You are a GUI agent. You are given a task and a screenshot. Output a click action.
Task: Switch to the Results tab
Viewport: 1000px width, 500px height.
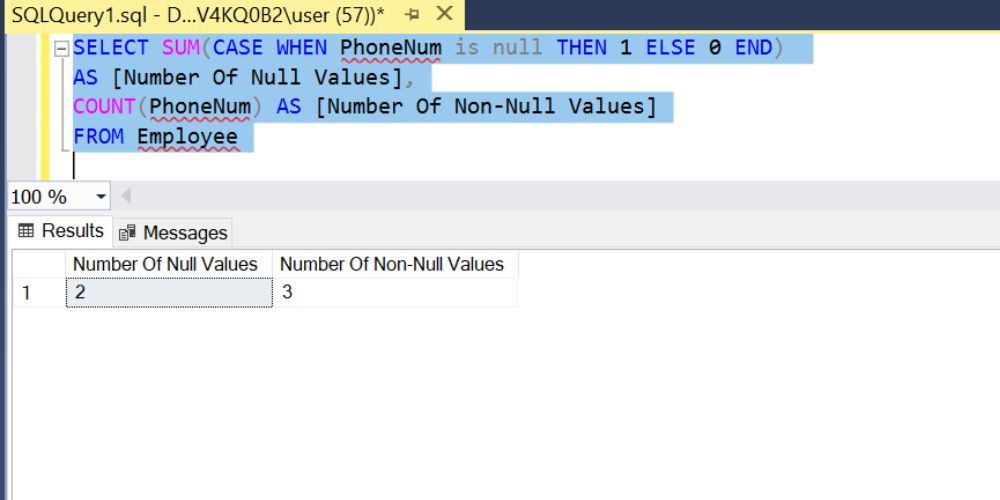point(61,231)
